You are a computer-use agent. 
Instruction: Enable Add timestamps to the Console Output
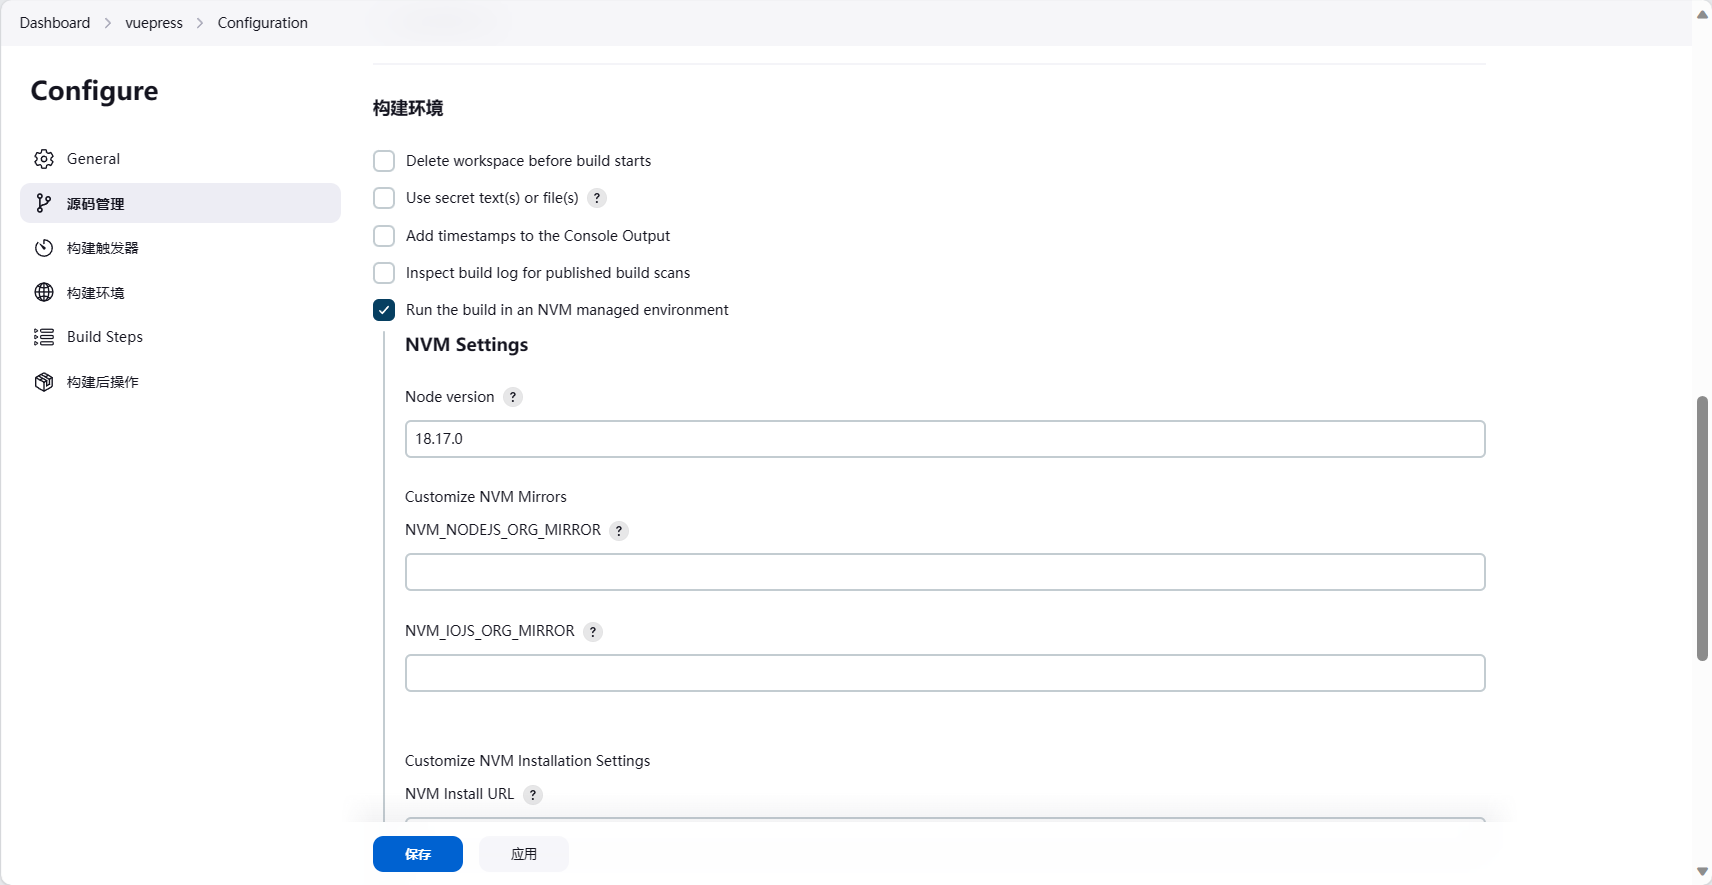coord(384,236)
